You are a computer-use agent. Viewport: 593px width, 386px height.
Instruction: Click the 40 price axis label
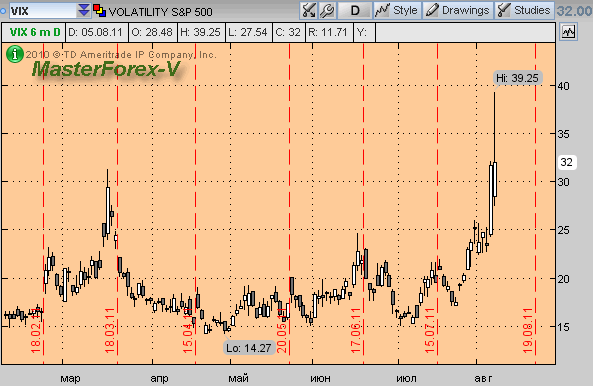[x=564, y=86]
